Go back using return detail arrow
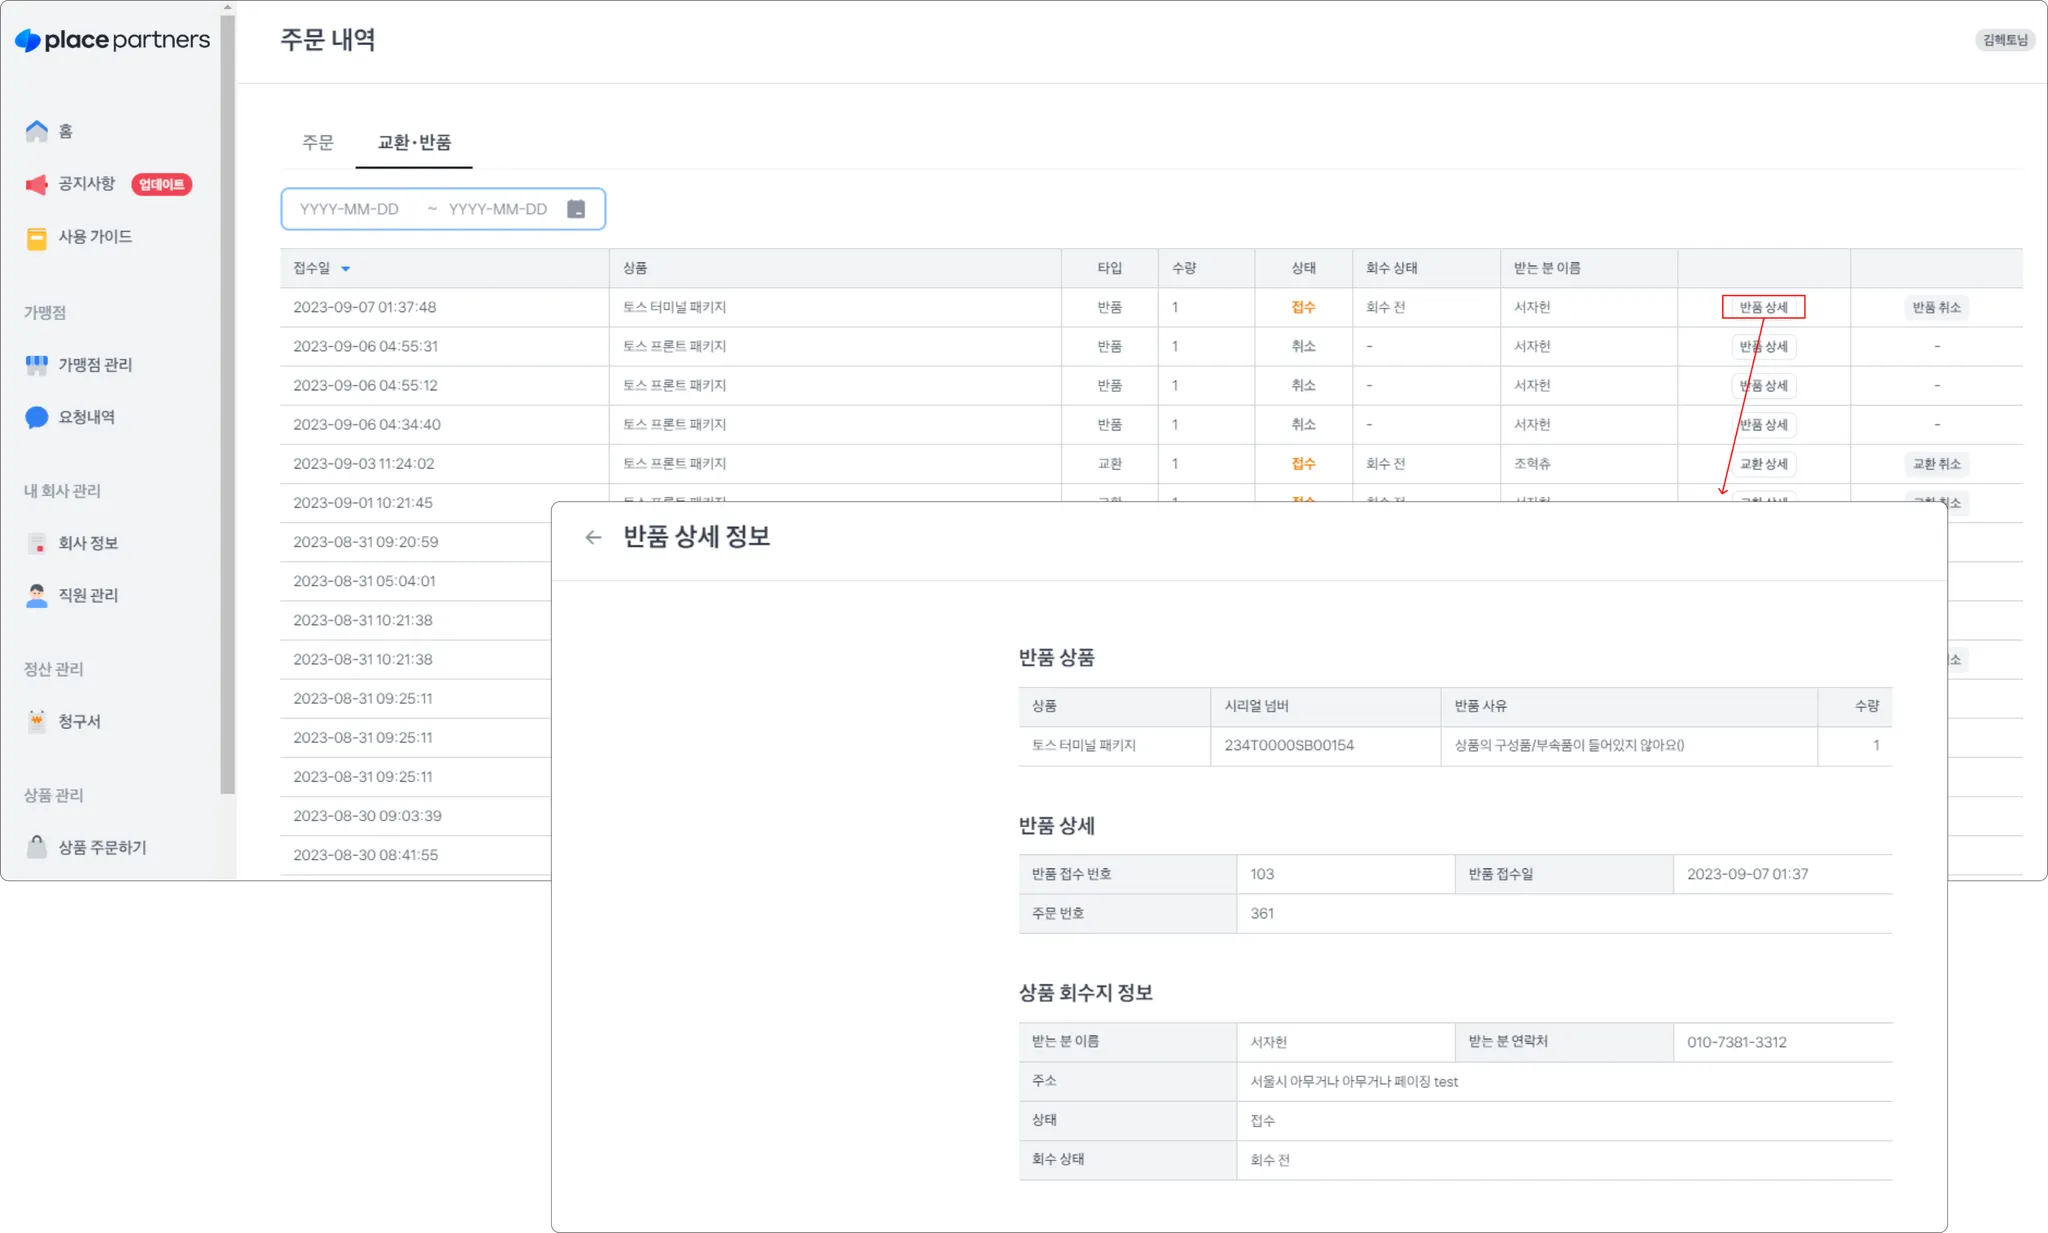 (x=593, y=537)
